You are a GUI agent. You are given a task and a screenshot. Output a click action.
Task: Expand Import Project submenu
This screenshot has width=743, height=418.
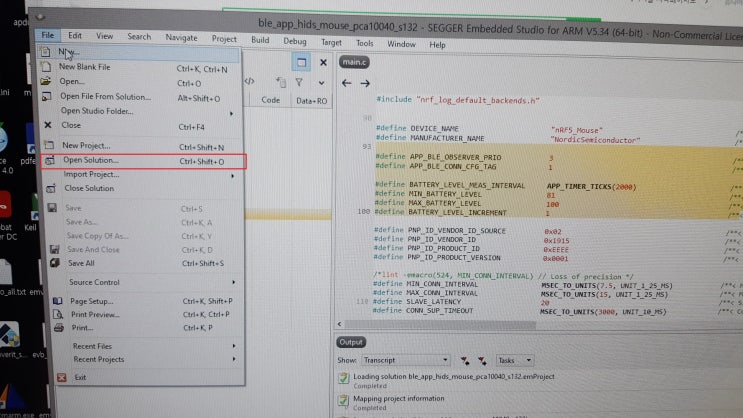pyautogui.click(x=143, y=175)
